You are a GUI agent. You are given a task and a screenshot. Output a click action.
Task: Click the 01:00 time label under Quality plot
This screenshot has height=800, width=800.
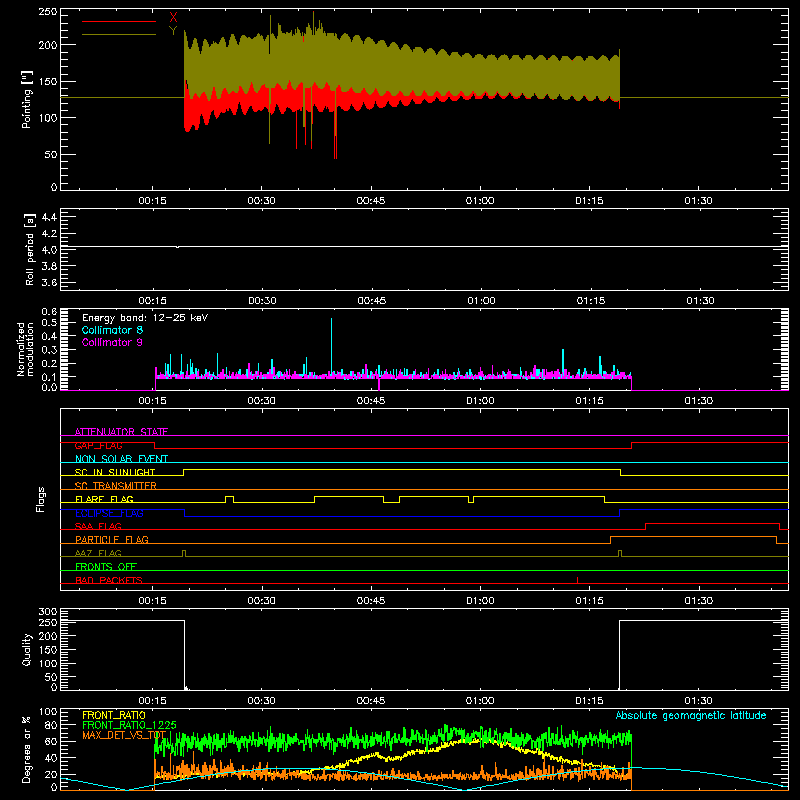coord(480,701)
